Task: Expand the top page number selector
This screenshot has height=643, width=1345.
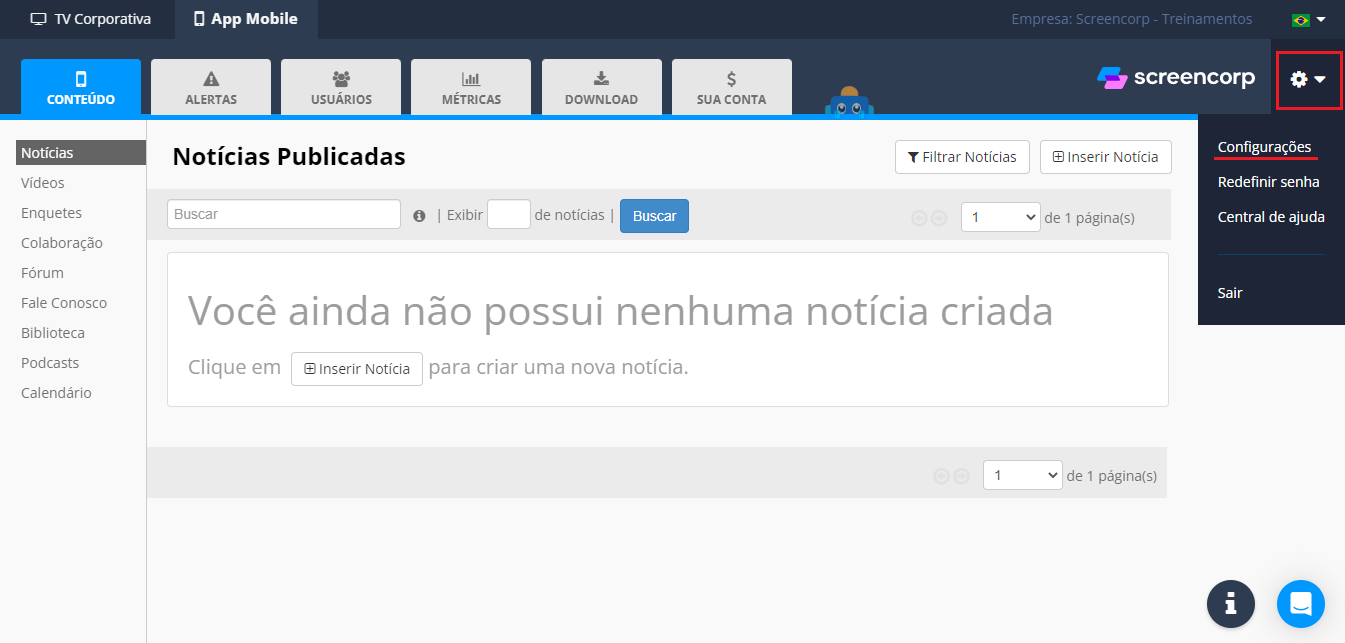Action: tap(1001, 217)
